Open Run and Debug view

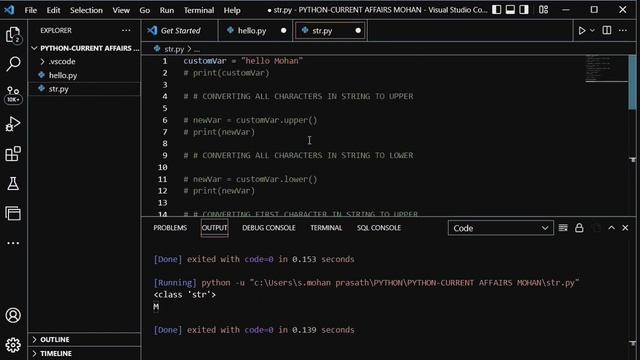click(x=13, y=124)
